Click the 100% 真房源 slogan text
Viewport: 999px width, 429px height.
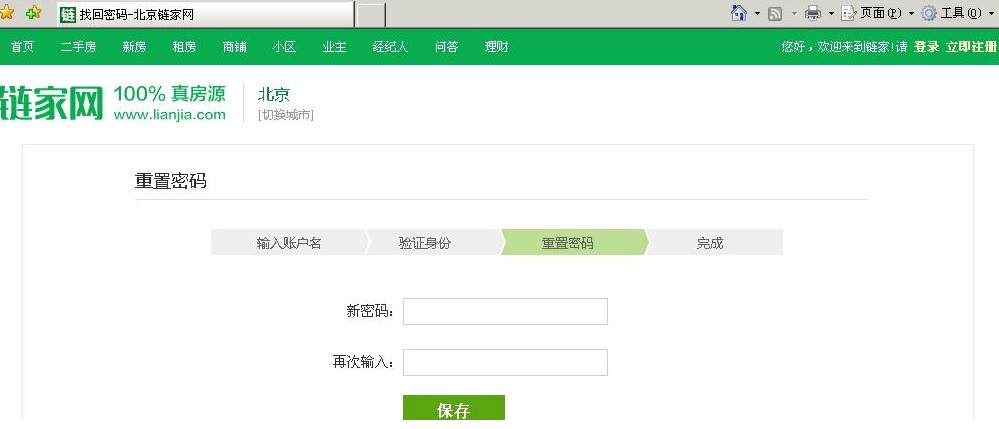pyautogui.click(x=169, y=94)
